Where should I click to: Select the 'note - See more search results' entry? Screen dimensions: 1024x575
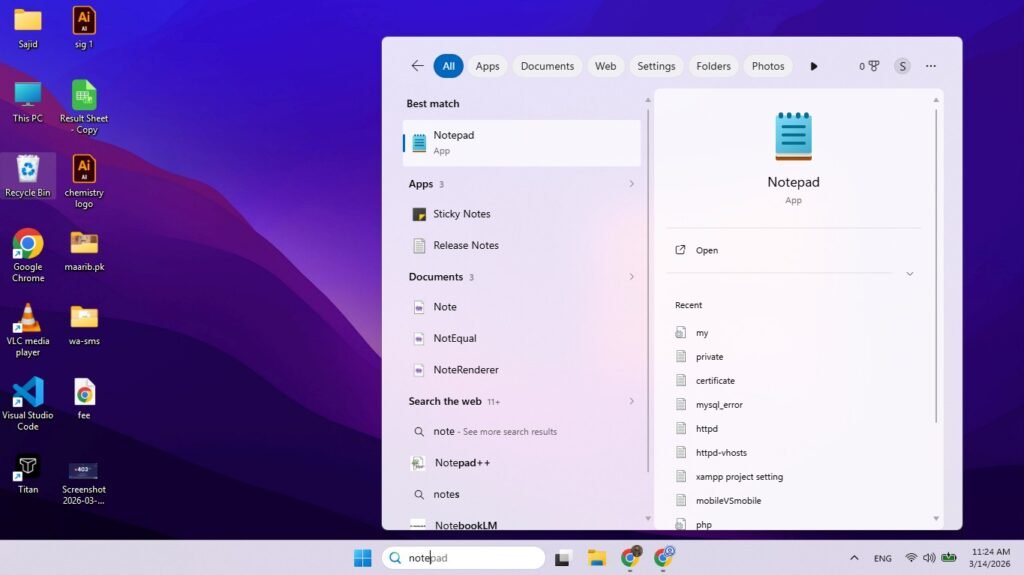tap(522, 431)
